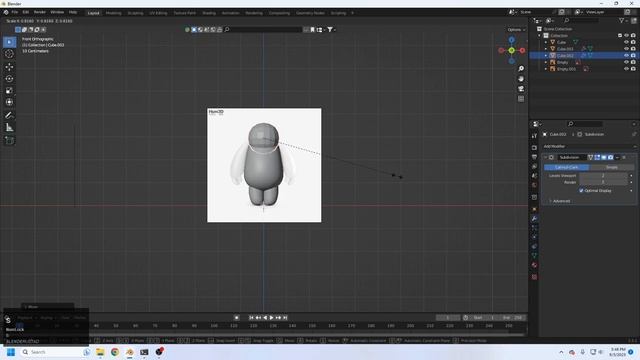
Task: Switch perspective/orthographic grid icon
Action: pyautogui.click(x=521, y=99)
